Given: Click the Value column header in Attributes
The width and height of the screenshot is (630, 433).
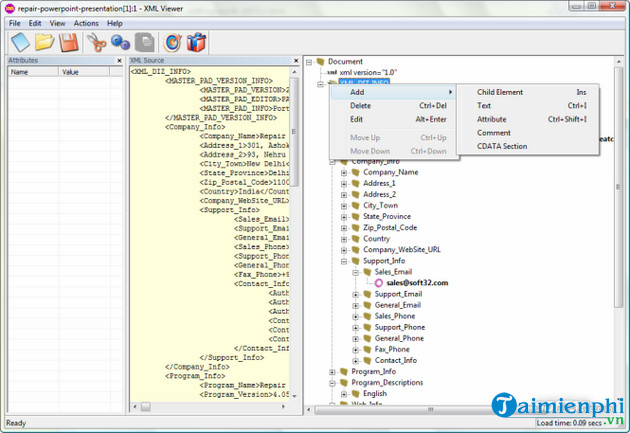Looking at the screenshot, I should [84, 72].
